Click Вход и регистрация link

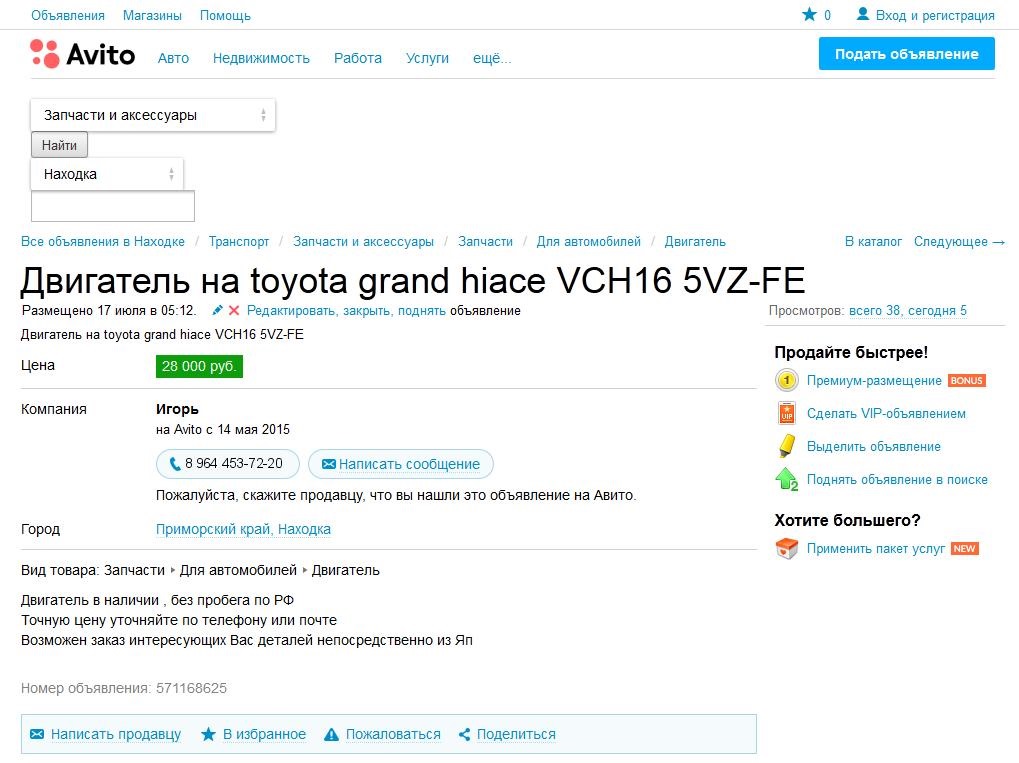[x=935, y=15]
